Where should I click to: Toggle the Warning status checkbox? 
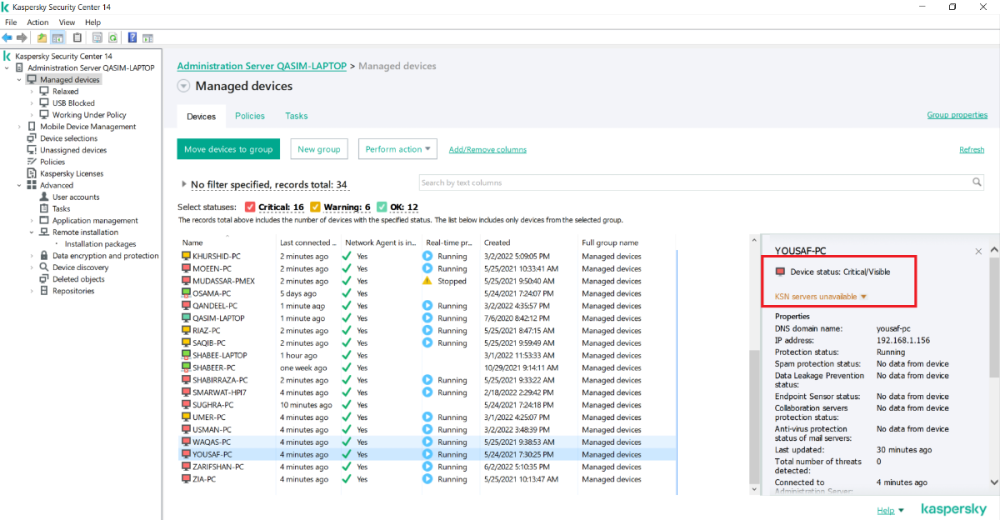tap(315, 207)
